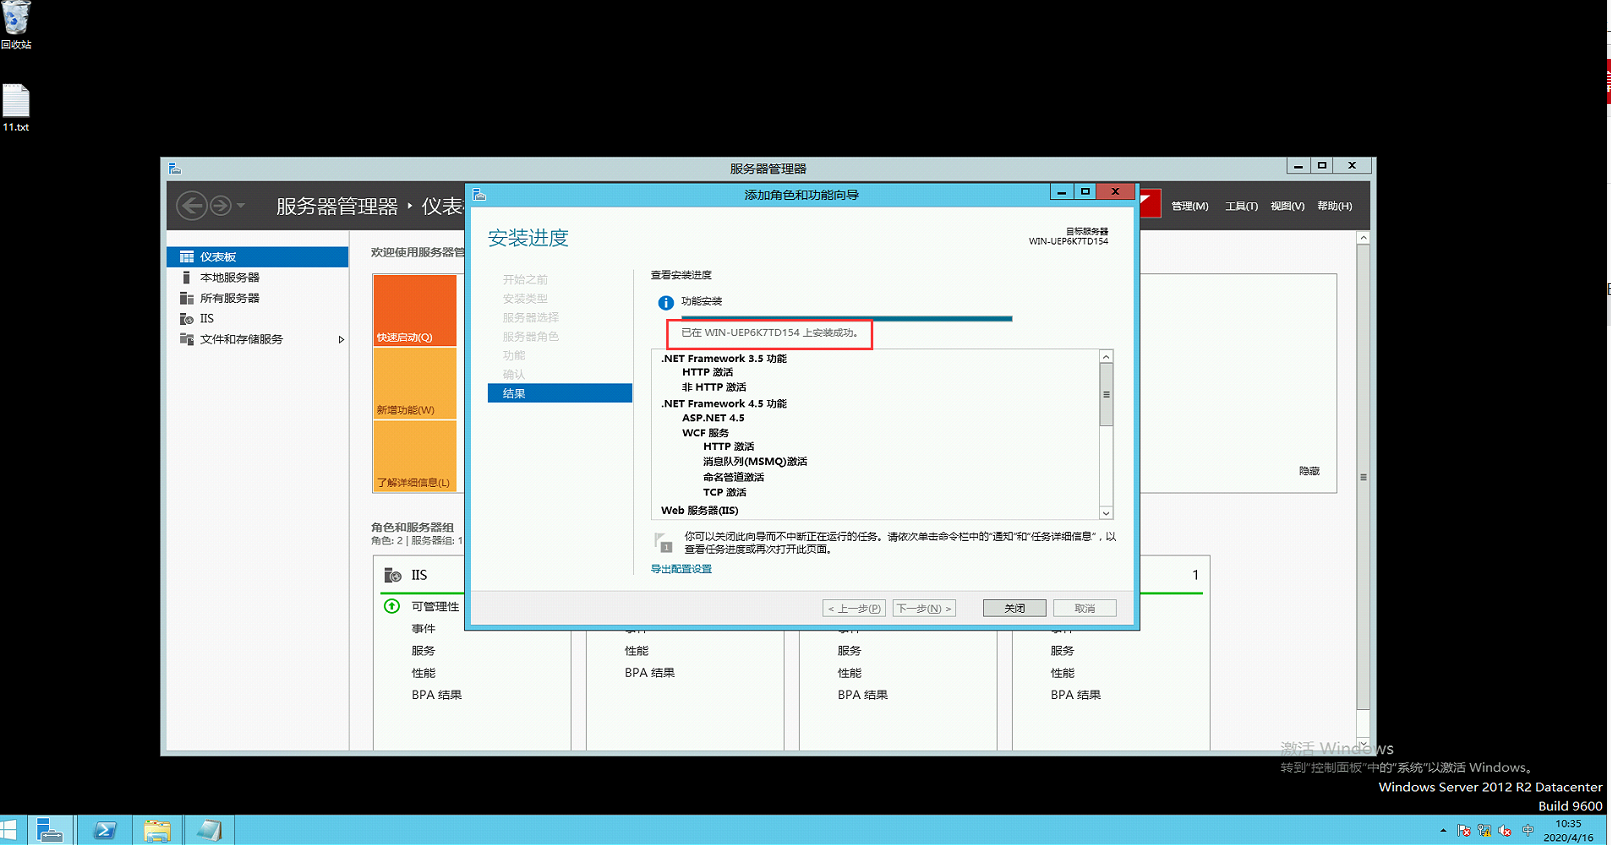
Task: Click the 快速启动(Q) tile
Action: click(415, 310)
